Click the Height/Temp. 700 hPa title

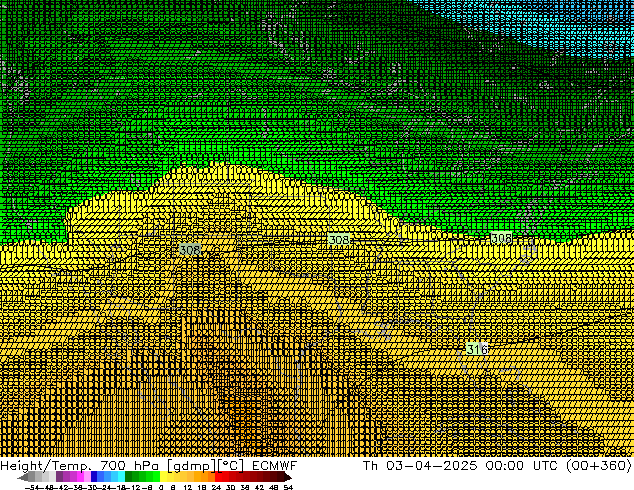[x=81, y=465]
